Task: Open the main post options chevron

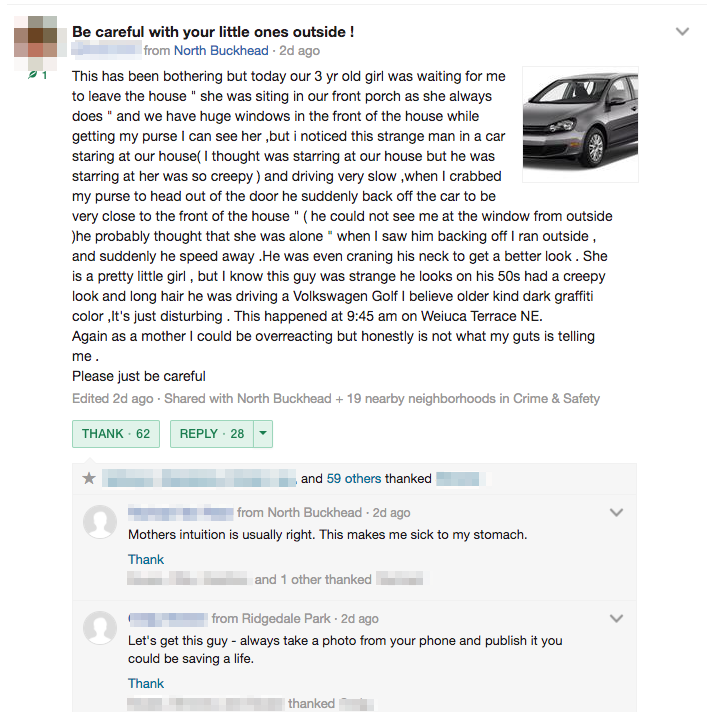Action: point(682,31)
